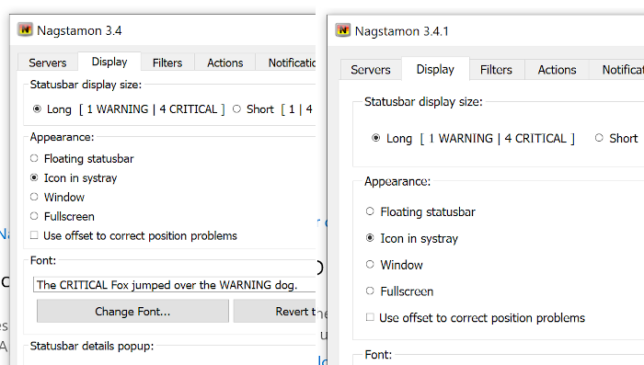Click the font preview text field
The width and height of the screenshot is (644, 365).
coord(174,285)
